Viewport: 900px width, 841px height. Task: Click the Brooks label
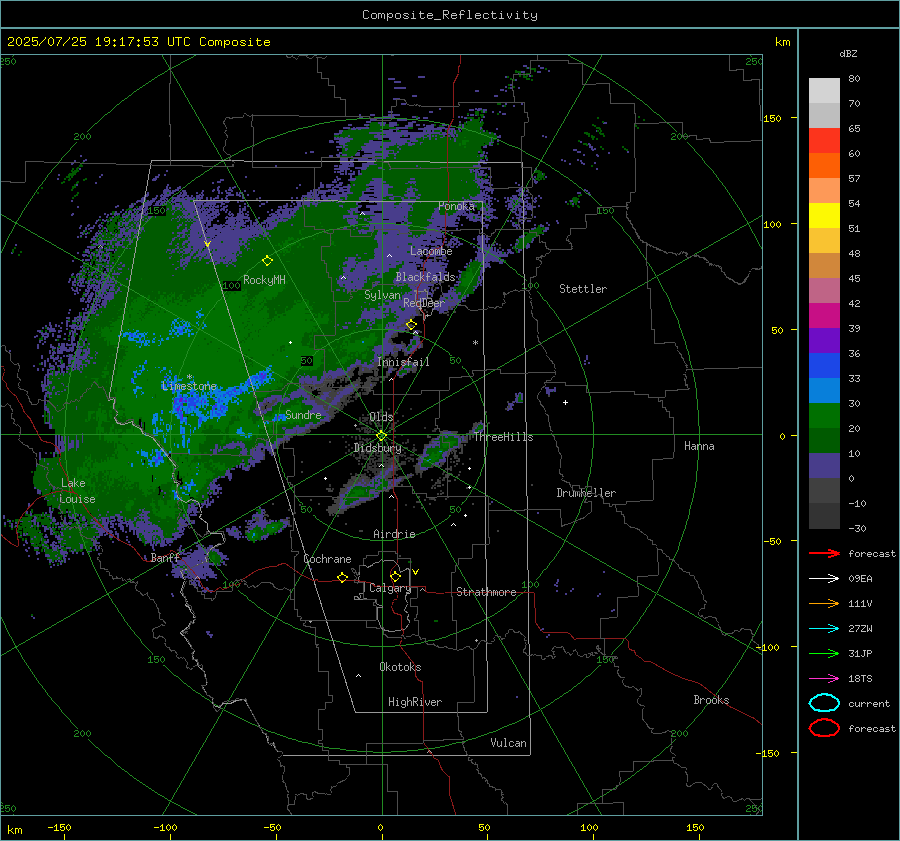(x=711, y=700)
